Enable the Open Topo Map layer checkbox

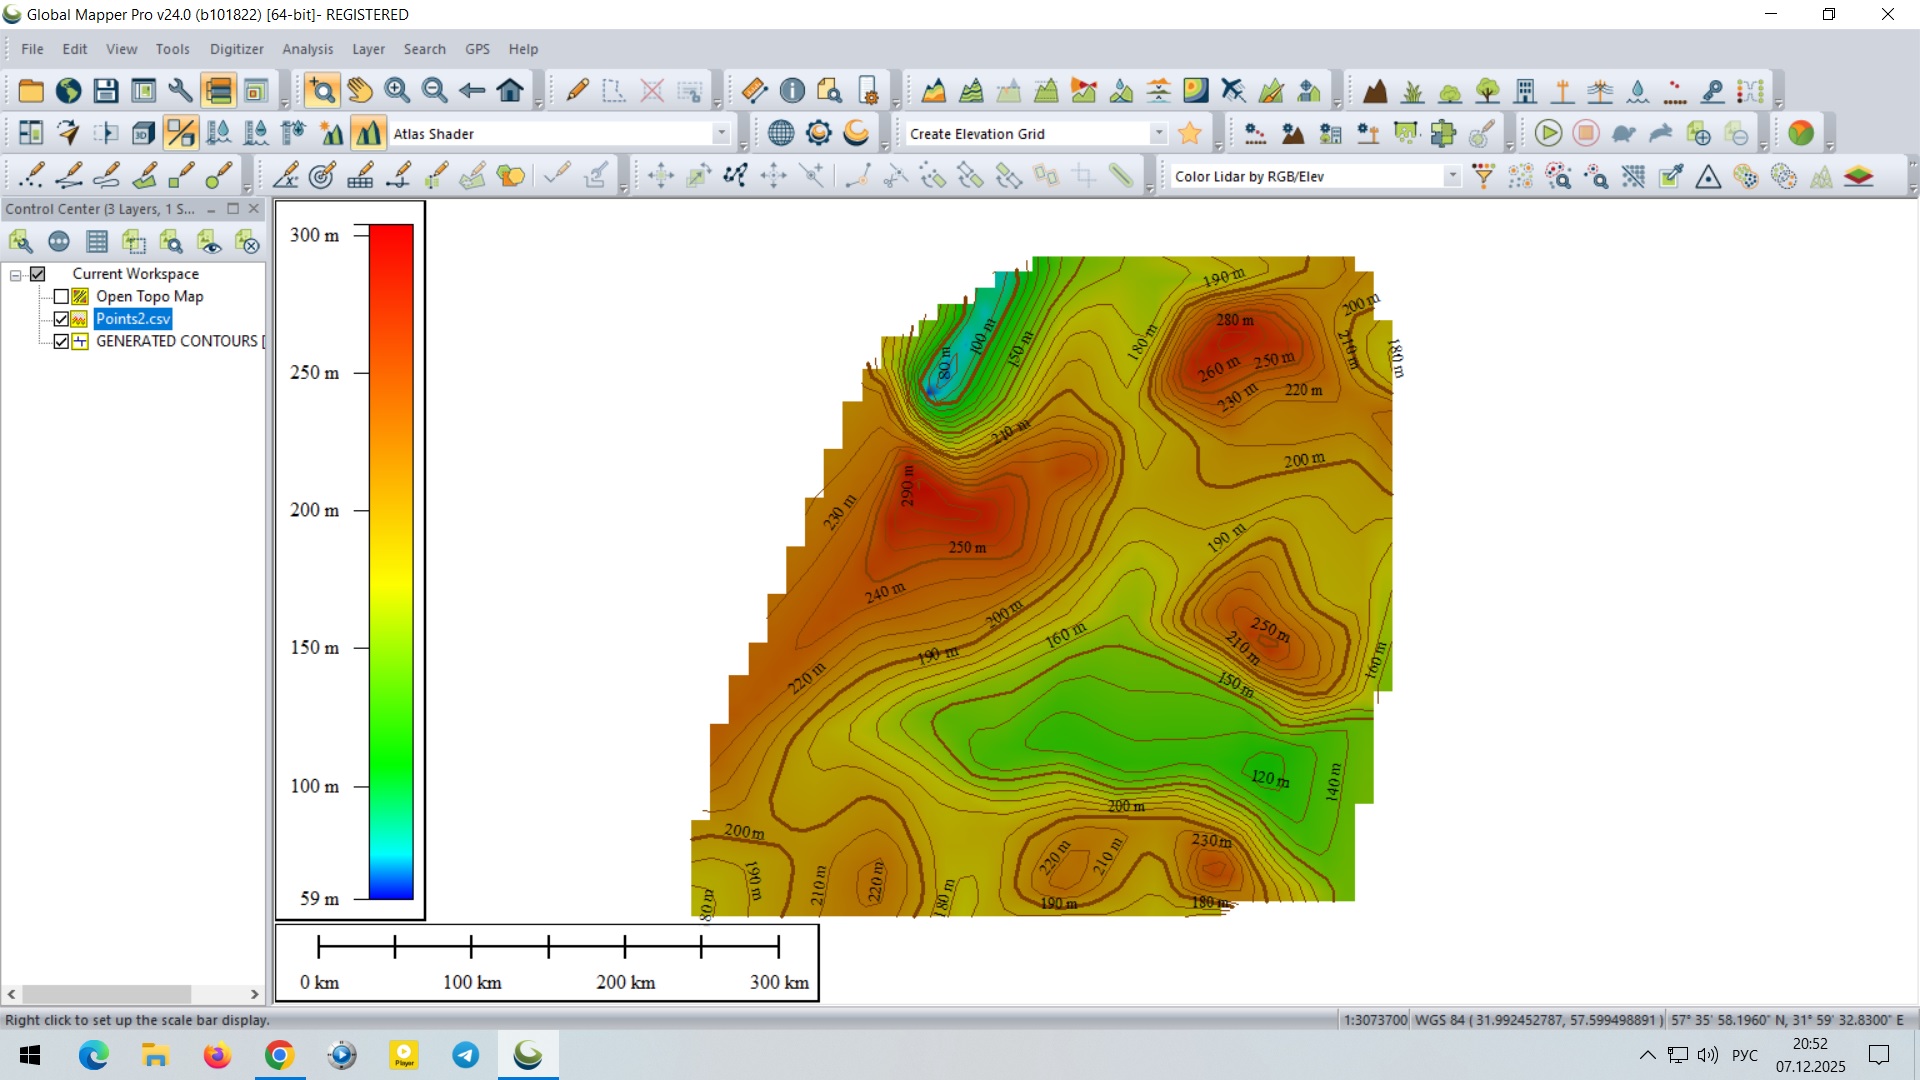pos(61,296)
